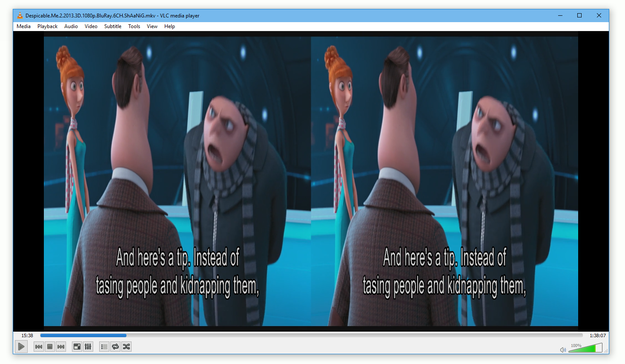Open the Tools menu

click(134, 26)
